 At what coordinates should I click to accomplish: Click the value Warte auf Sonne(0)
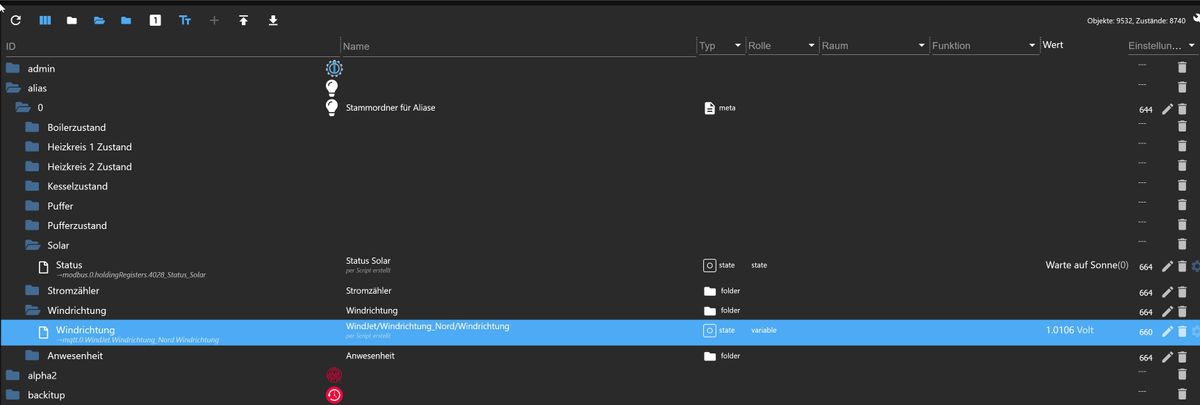(x=1087, y=266)
